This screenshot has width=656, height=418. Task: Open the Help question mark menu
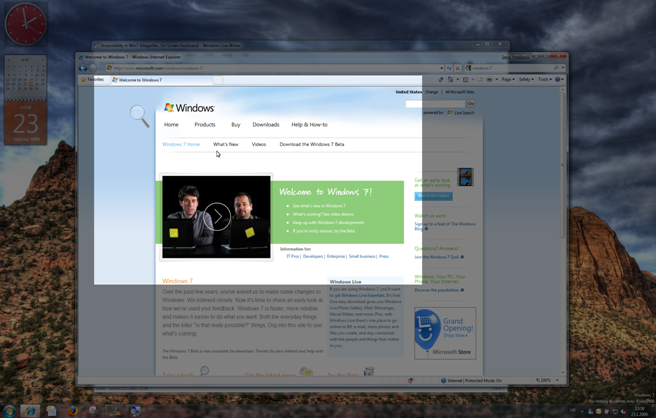[x=559, y=79]
